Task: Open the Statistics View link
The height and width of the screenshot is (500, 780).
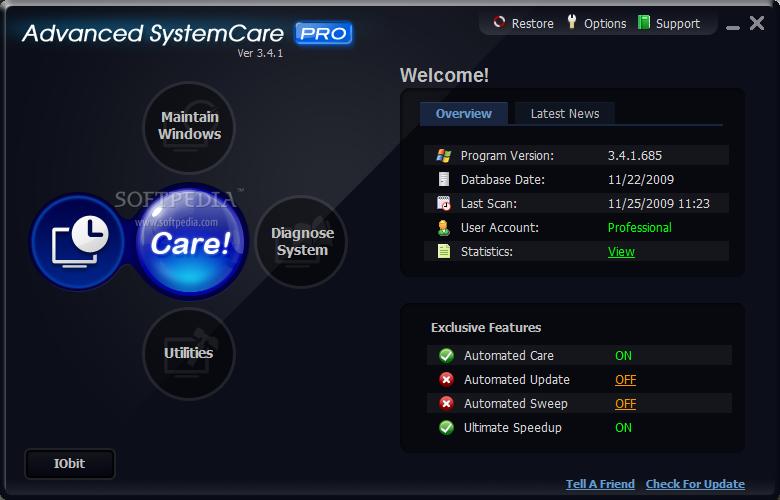Action: pyautogui.click(x=621, y=251)
